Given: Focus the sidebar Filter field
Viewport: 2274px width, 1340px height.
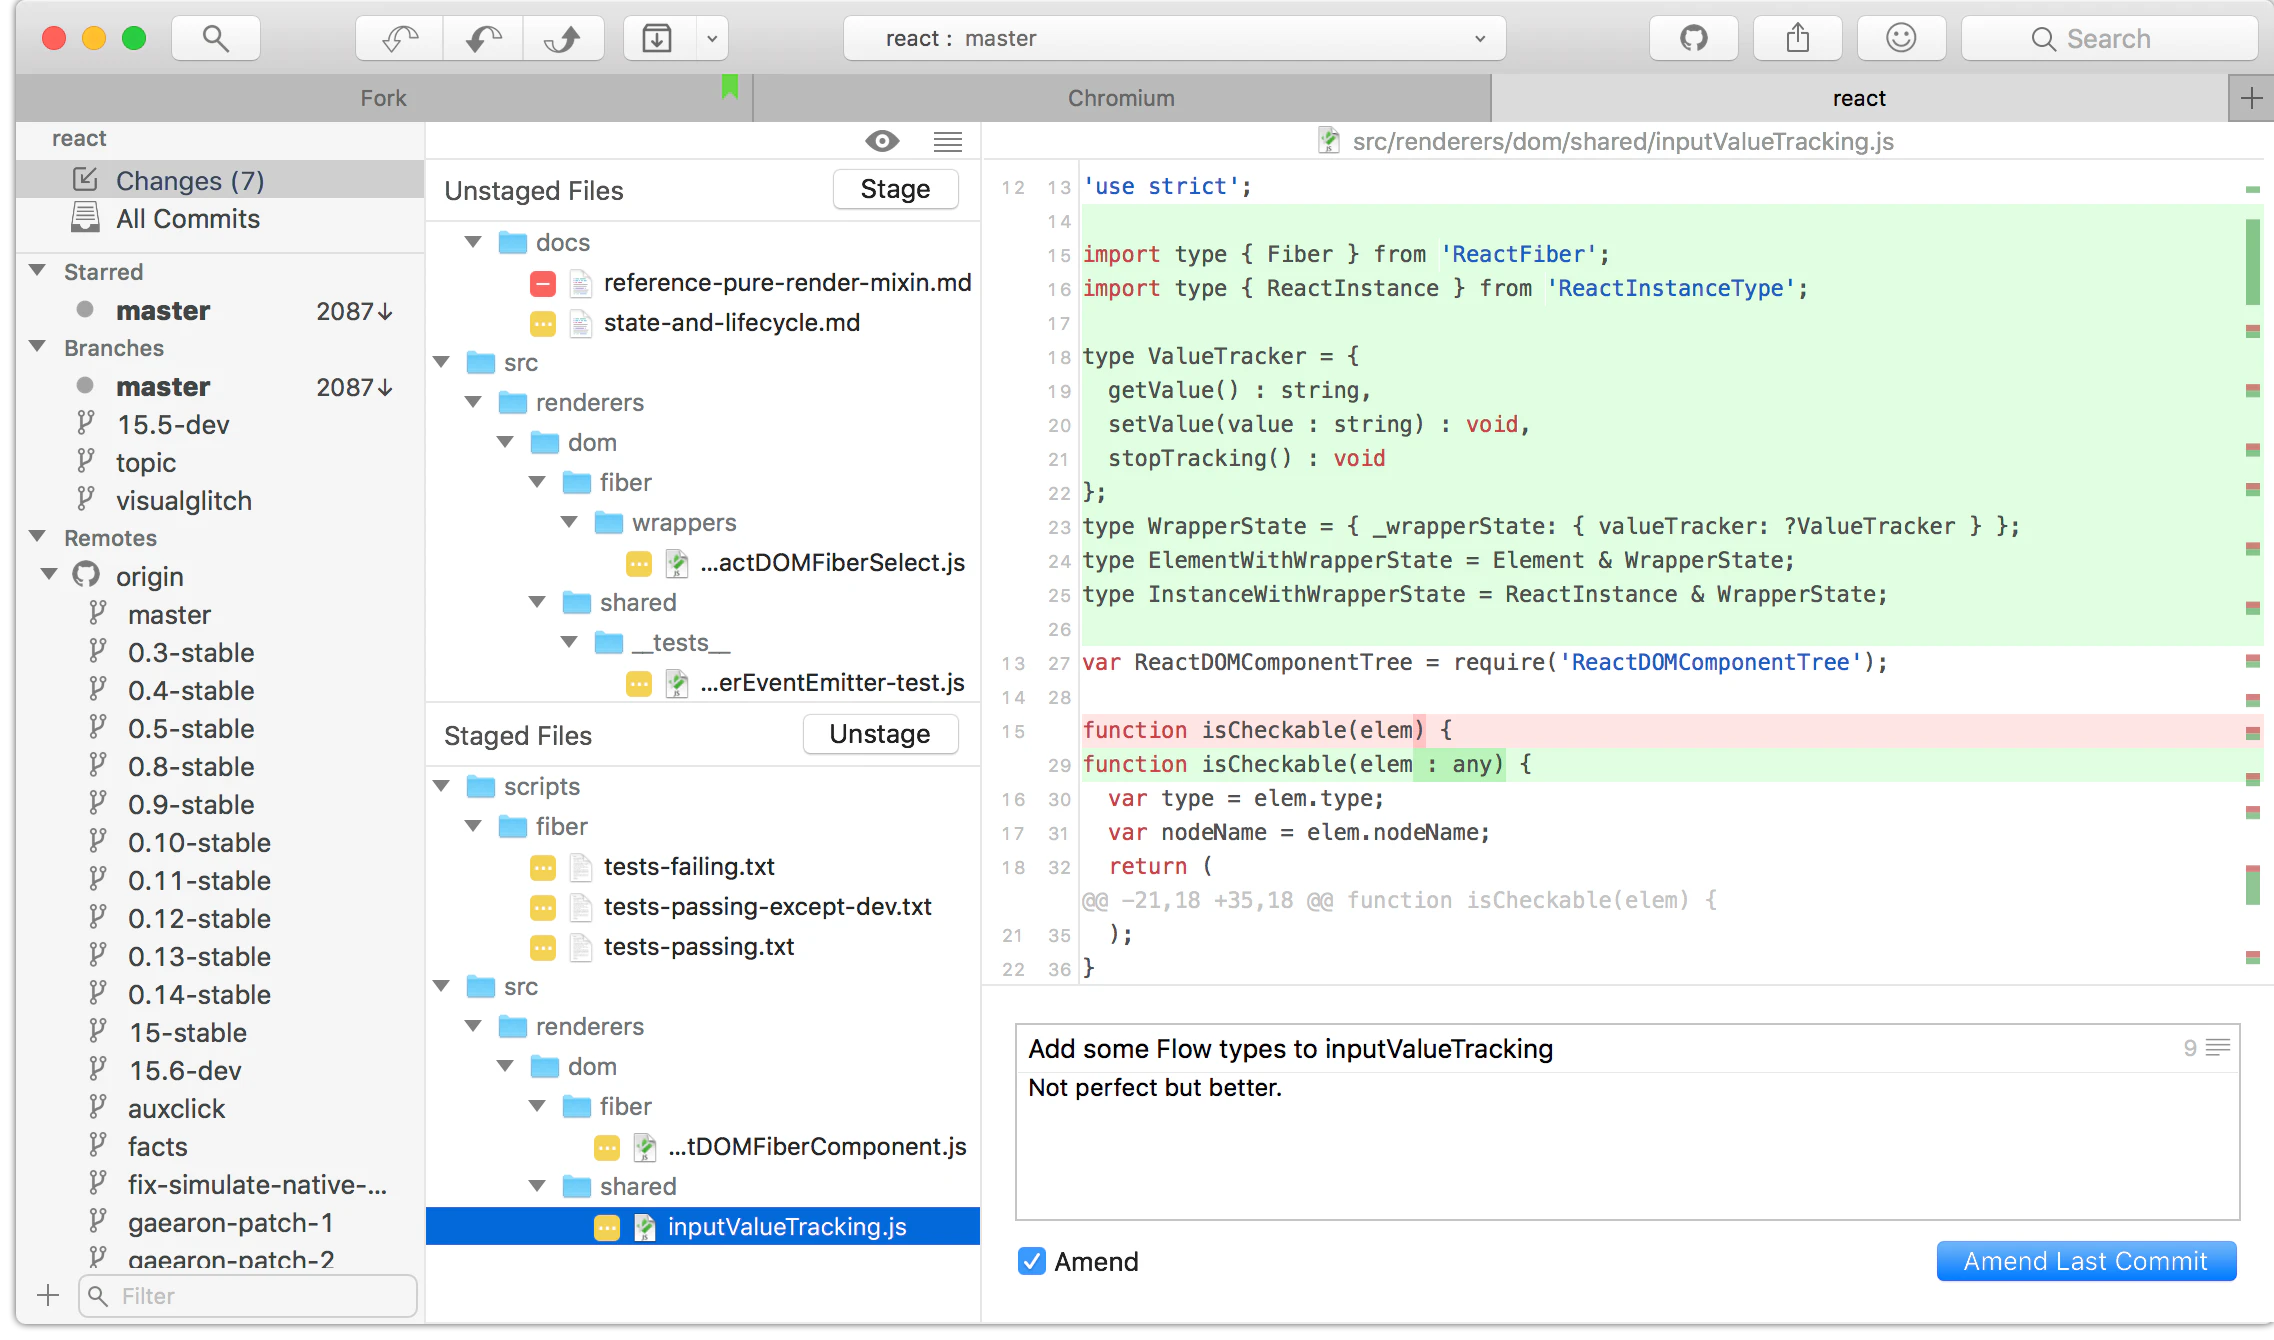Looking at the screenshot, I should (x=248, y=1296).
